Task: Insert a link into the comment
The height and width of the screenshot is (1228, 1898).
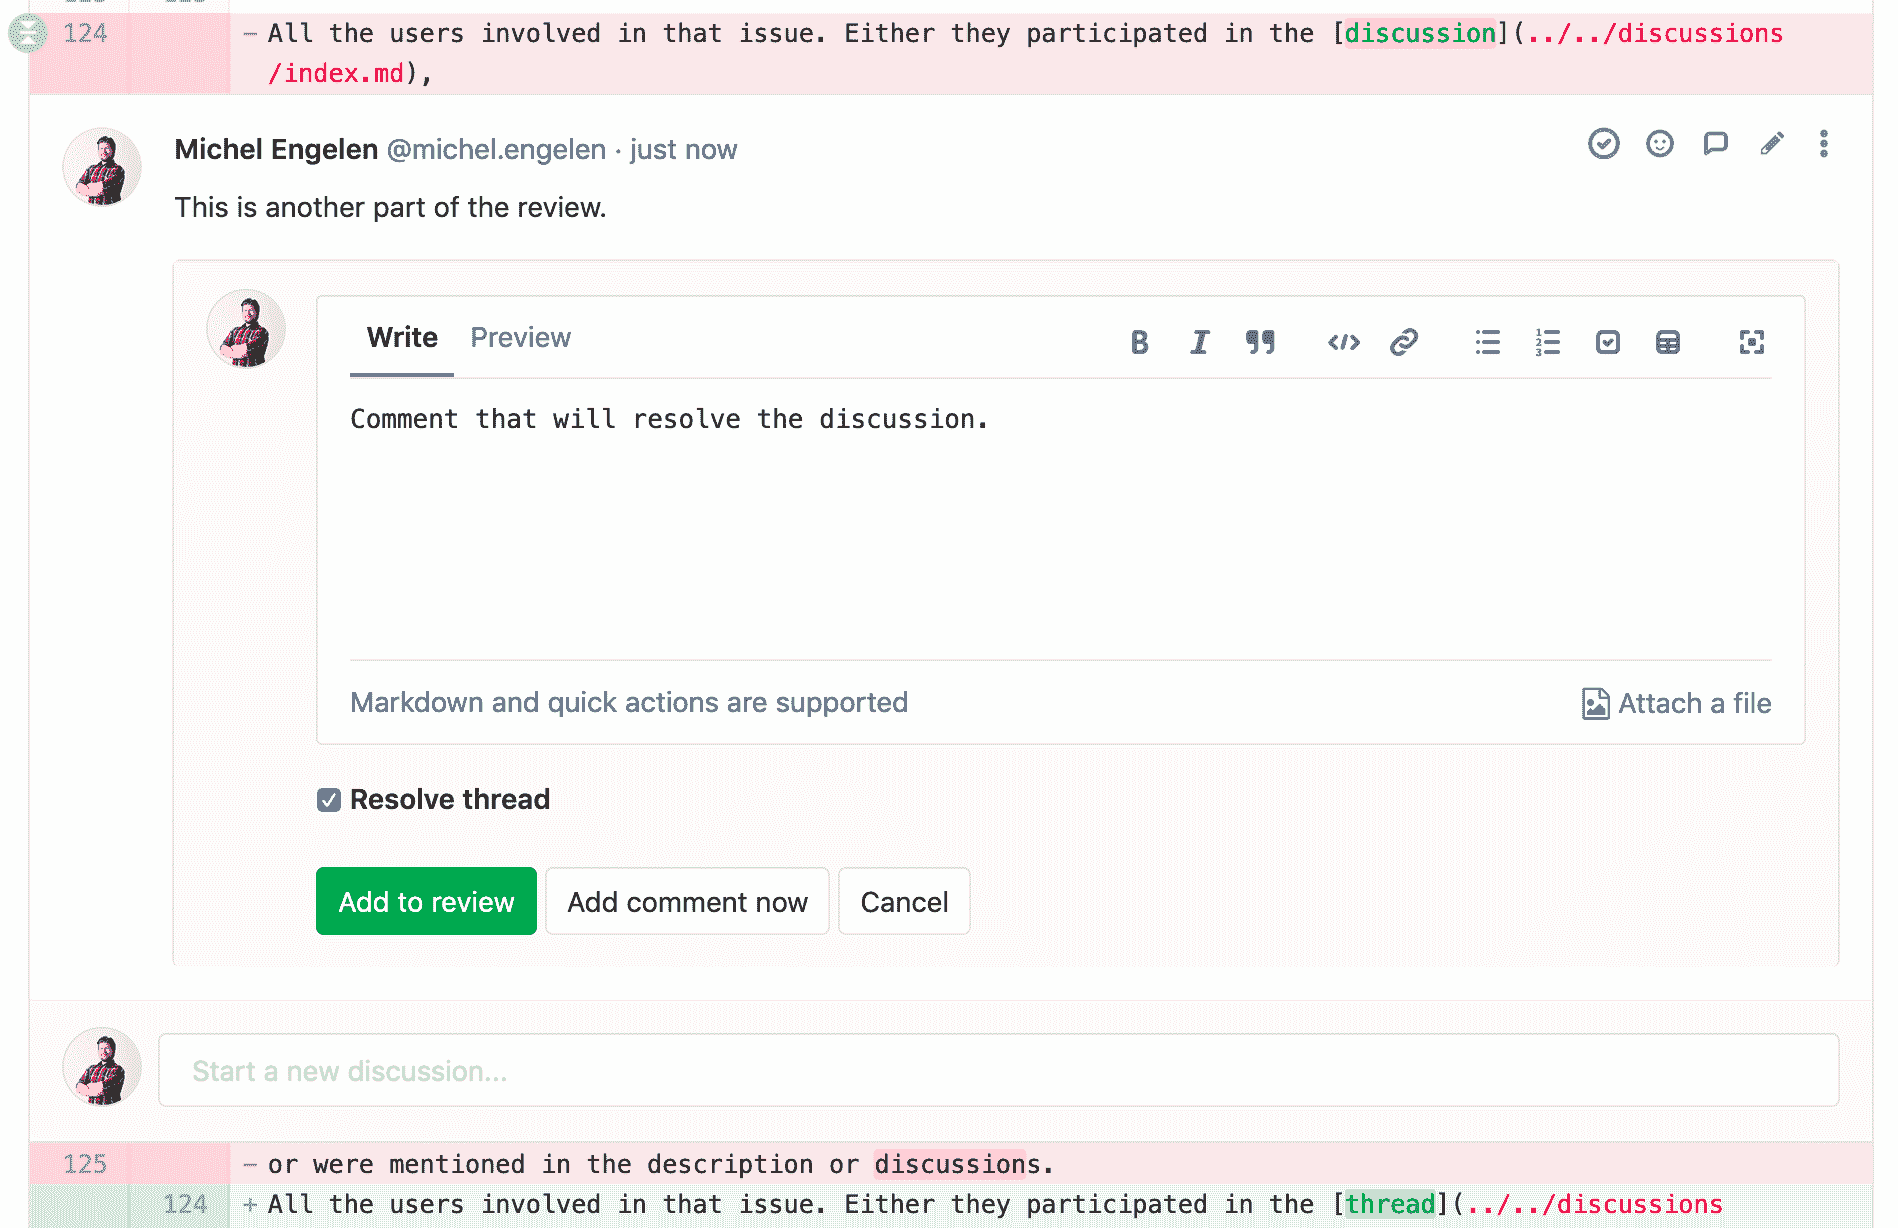Action: click(1404, 342)
